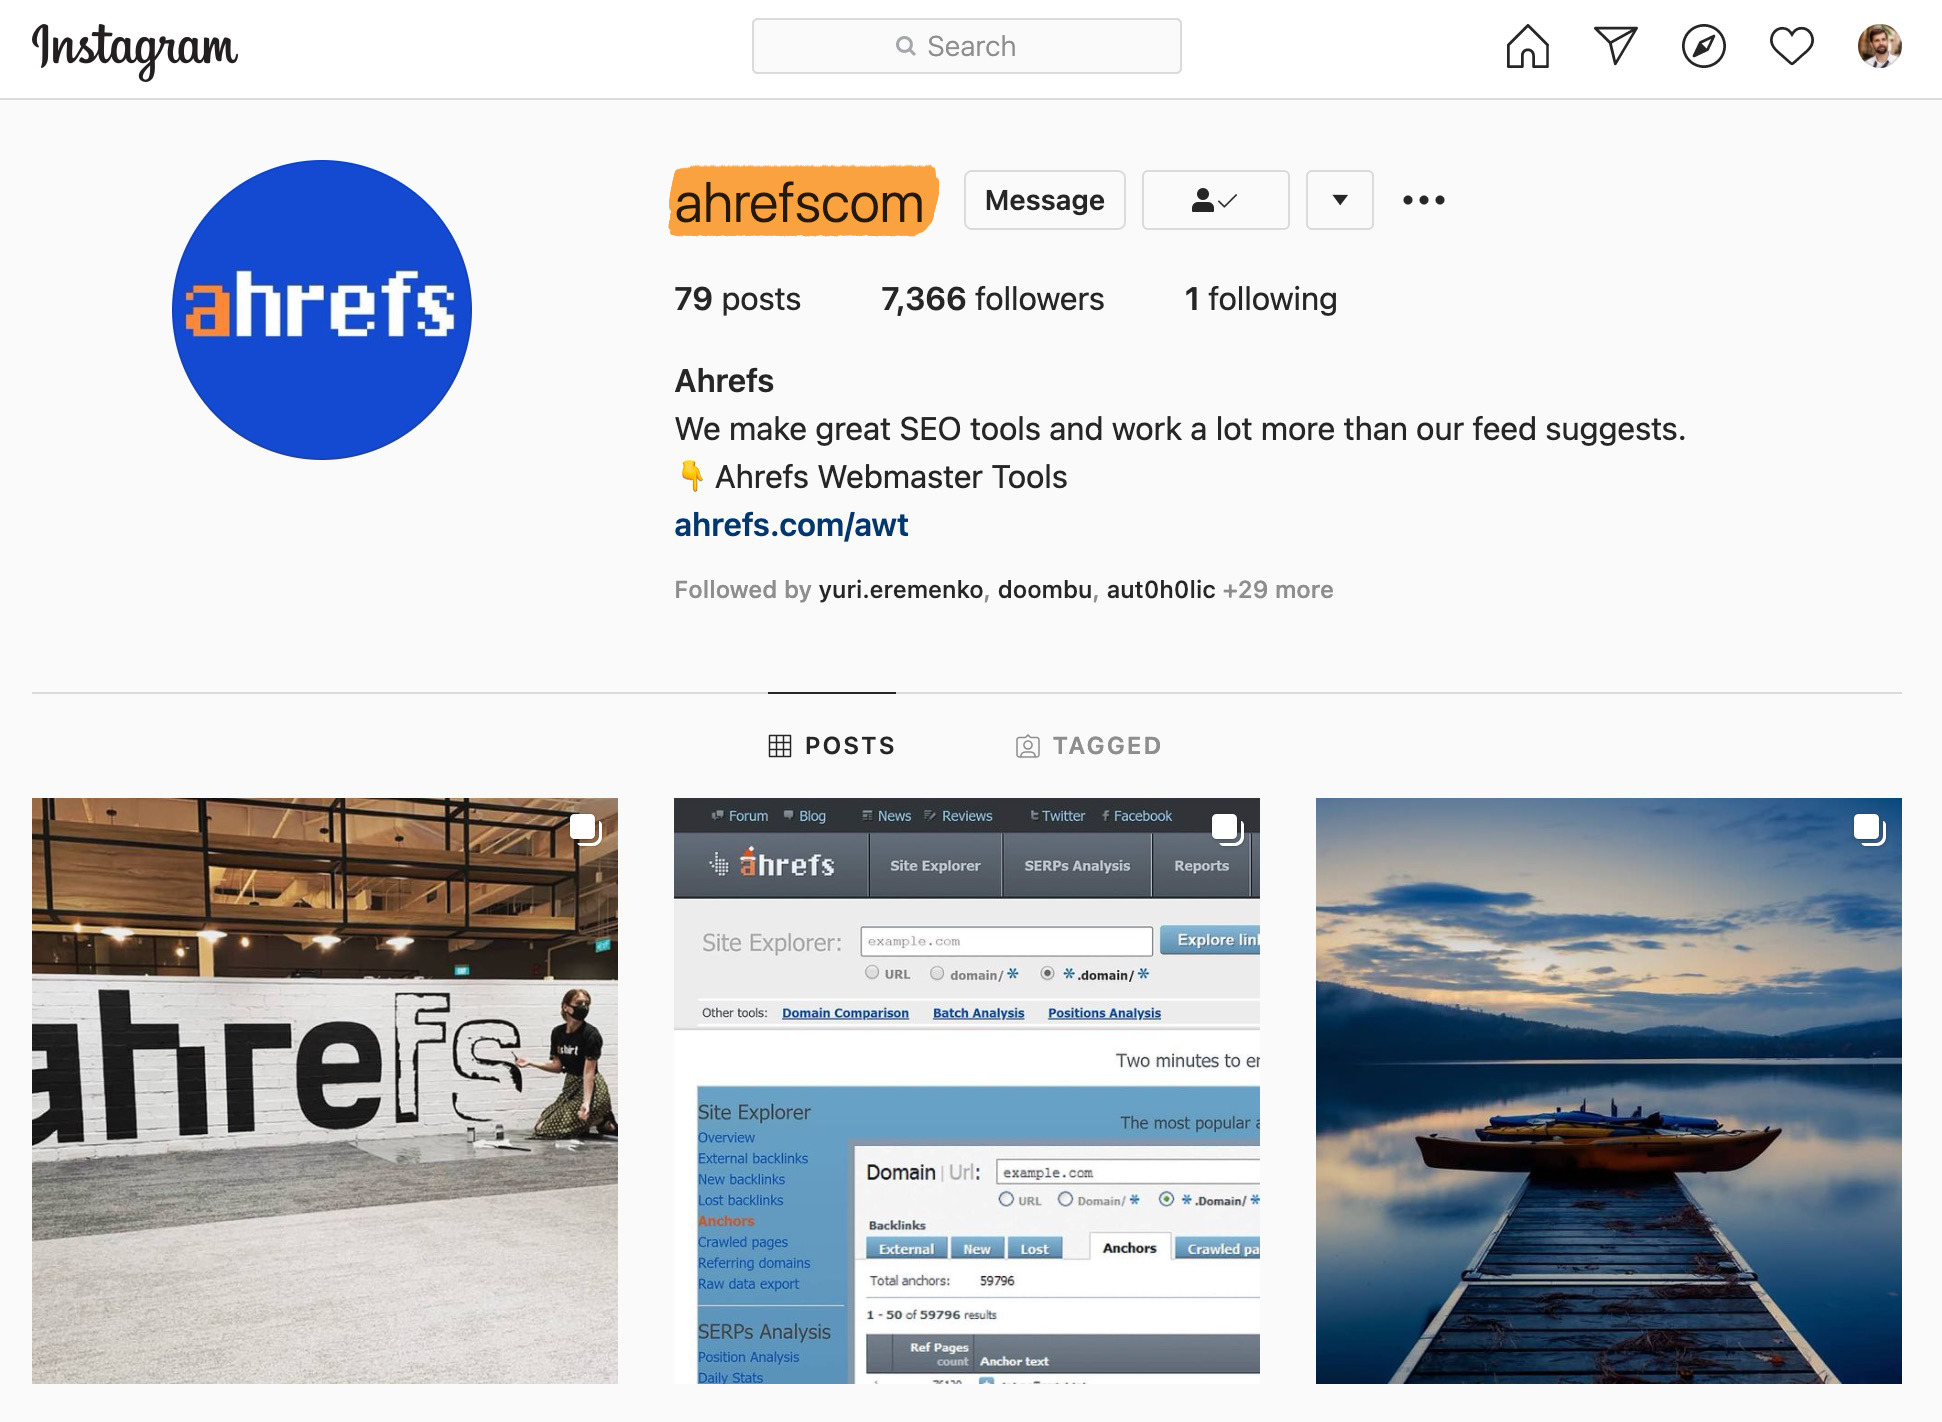Image resolution: width=1942 pixels, height=1422 pixels.
Task: Go to the Instagram home feed icon
Action: 1527,46
